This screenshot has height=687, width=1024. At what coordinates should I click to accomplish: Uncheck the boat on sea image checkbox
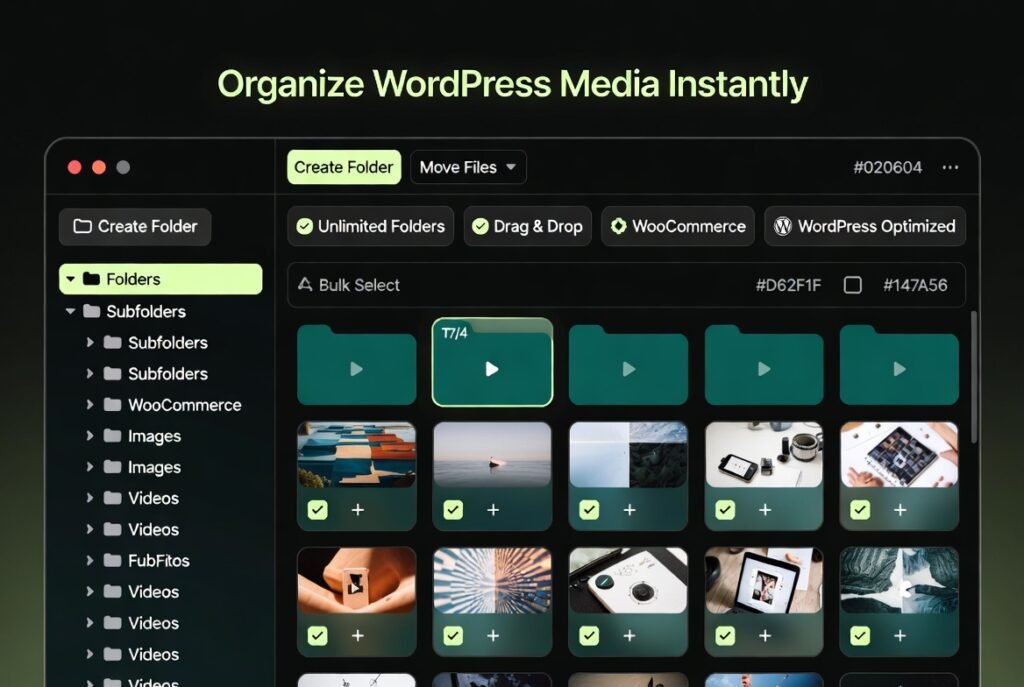point(453,509)
